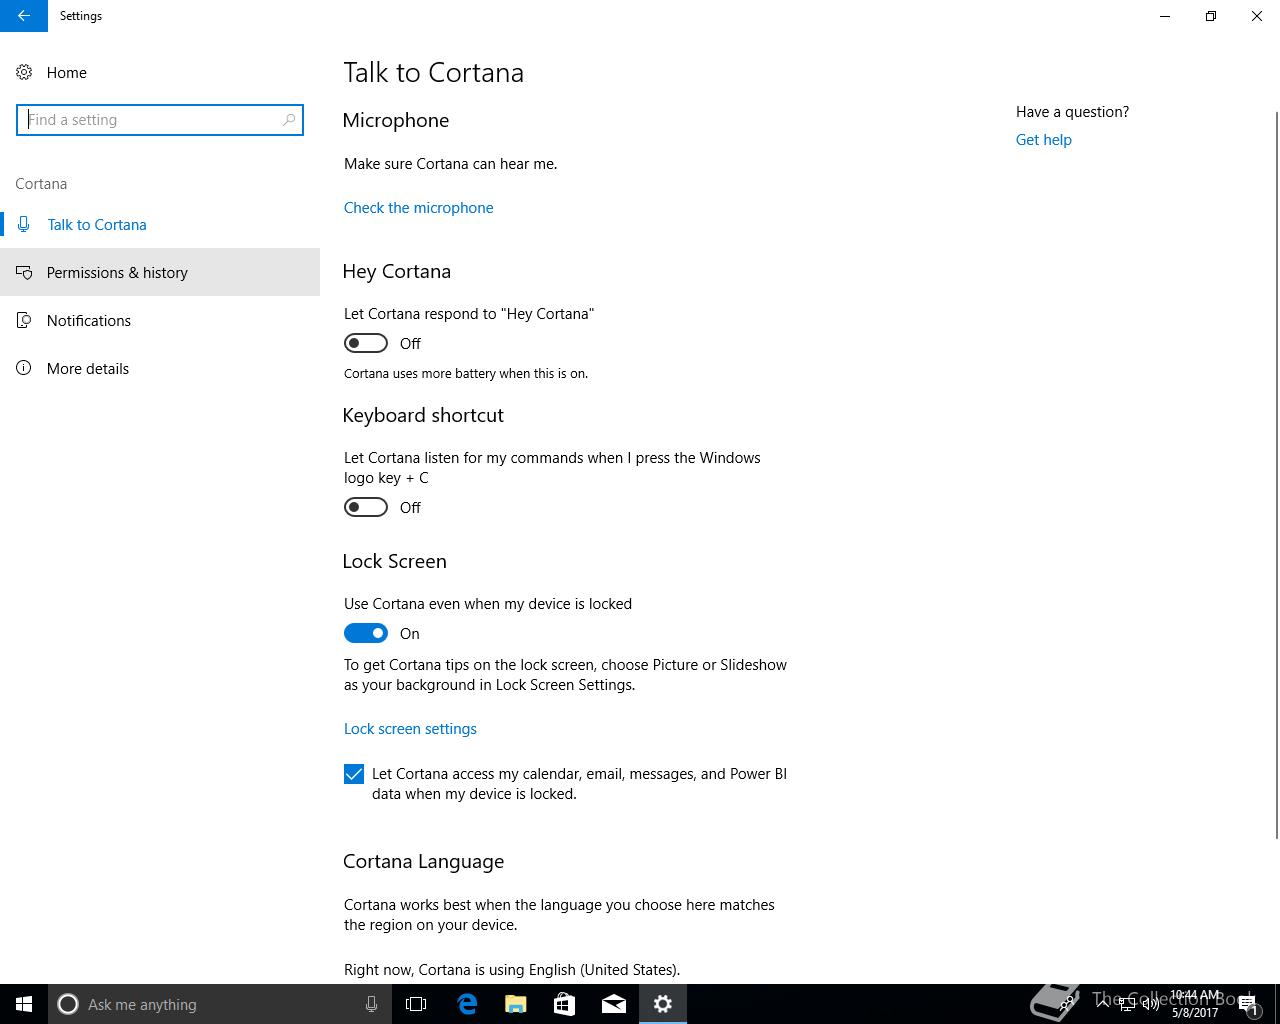Click the Cortana category label in the sidebar

tap(41, 184)
